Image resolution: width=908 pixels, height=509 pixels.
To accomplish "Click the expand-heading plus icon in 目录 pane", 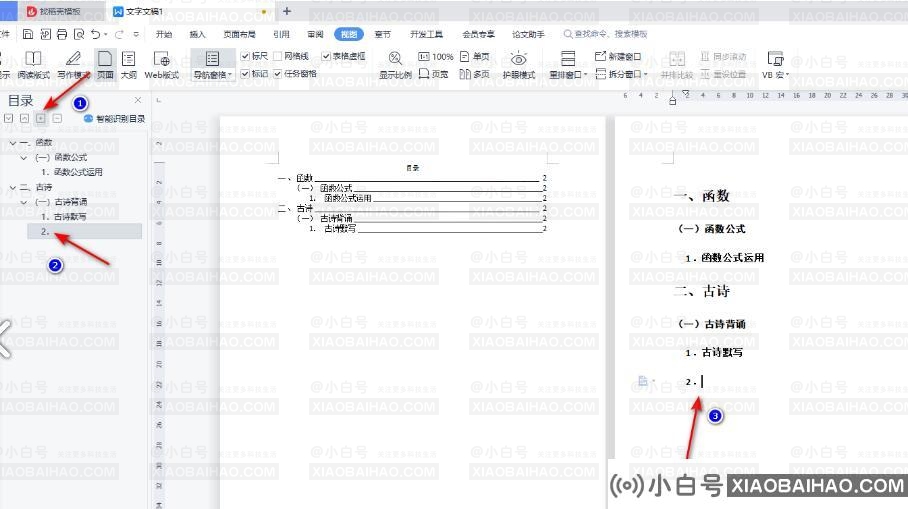I will (x=41, y=118).
